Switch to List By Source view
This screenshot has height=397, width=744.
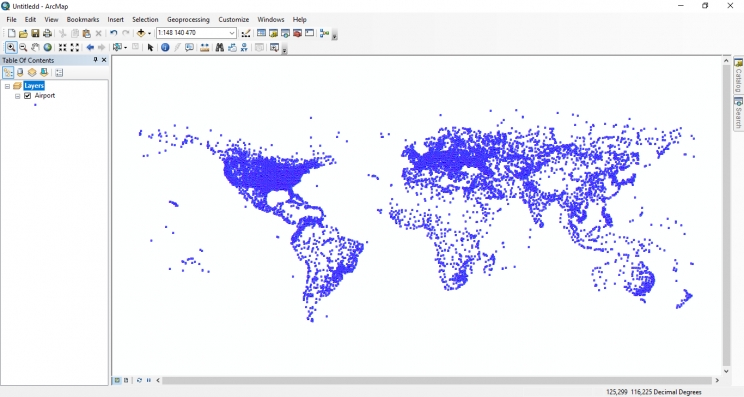pyautogui.click(x=20, y=73)
